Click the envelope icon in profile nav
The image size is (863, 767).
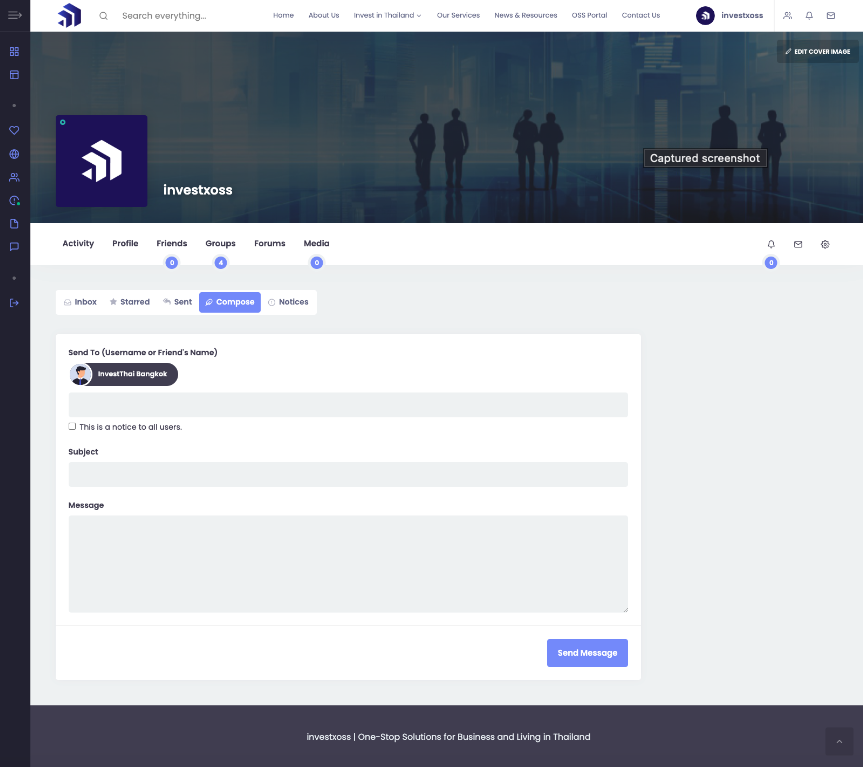798,244
